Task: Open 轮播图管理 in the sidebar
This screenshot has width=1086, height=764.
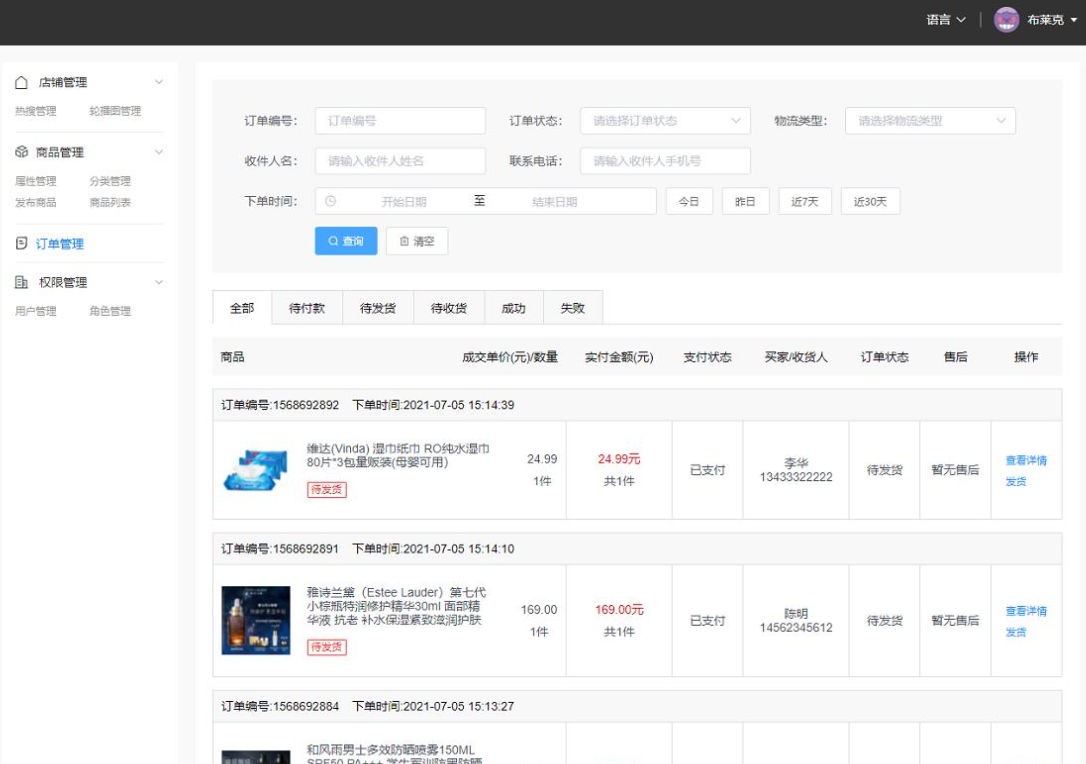Action: click(115, 111)
